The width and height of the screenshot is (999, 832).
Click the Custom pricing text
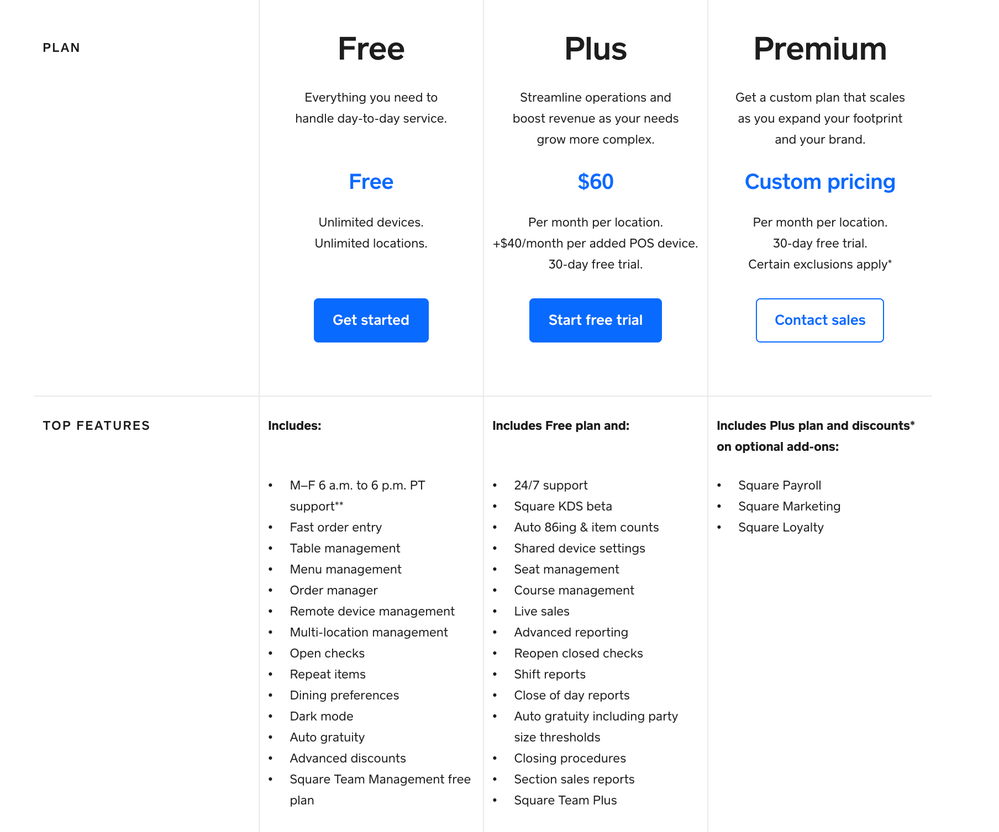pos(819,182)
